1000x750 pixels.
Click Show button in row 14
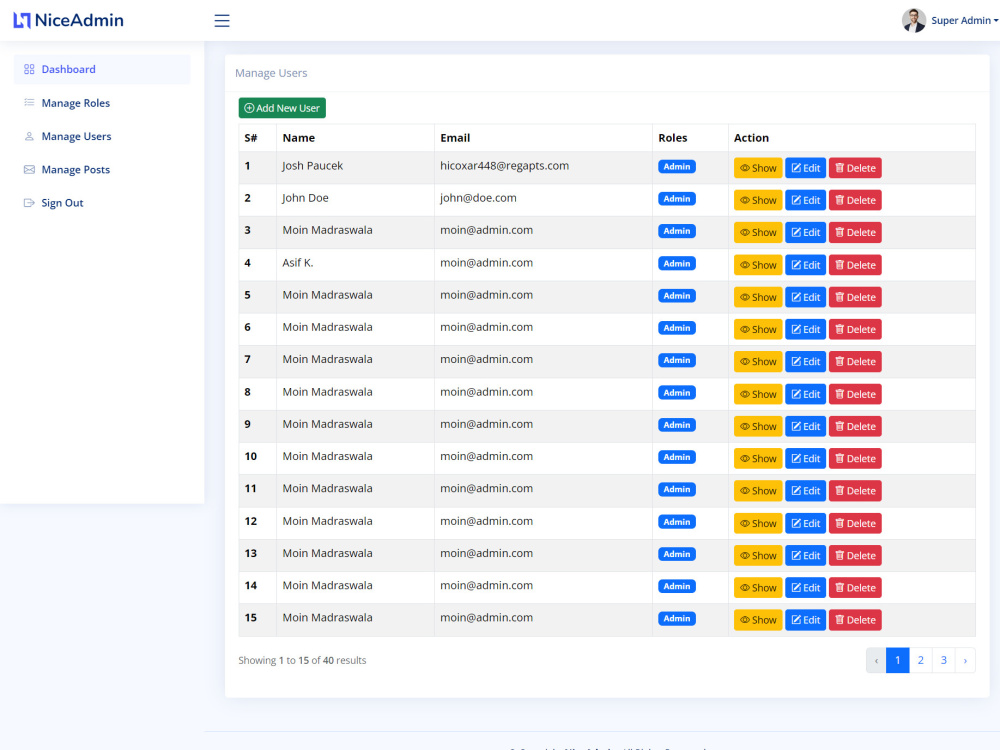(x=758, y=587)
